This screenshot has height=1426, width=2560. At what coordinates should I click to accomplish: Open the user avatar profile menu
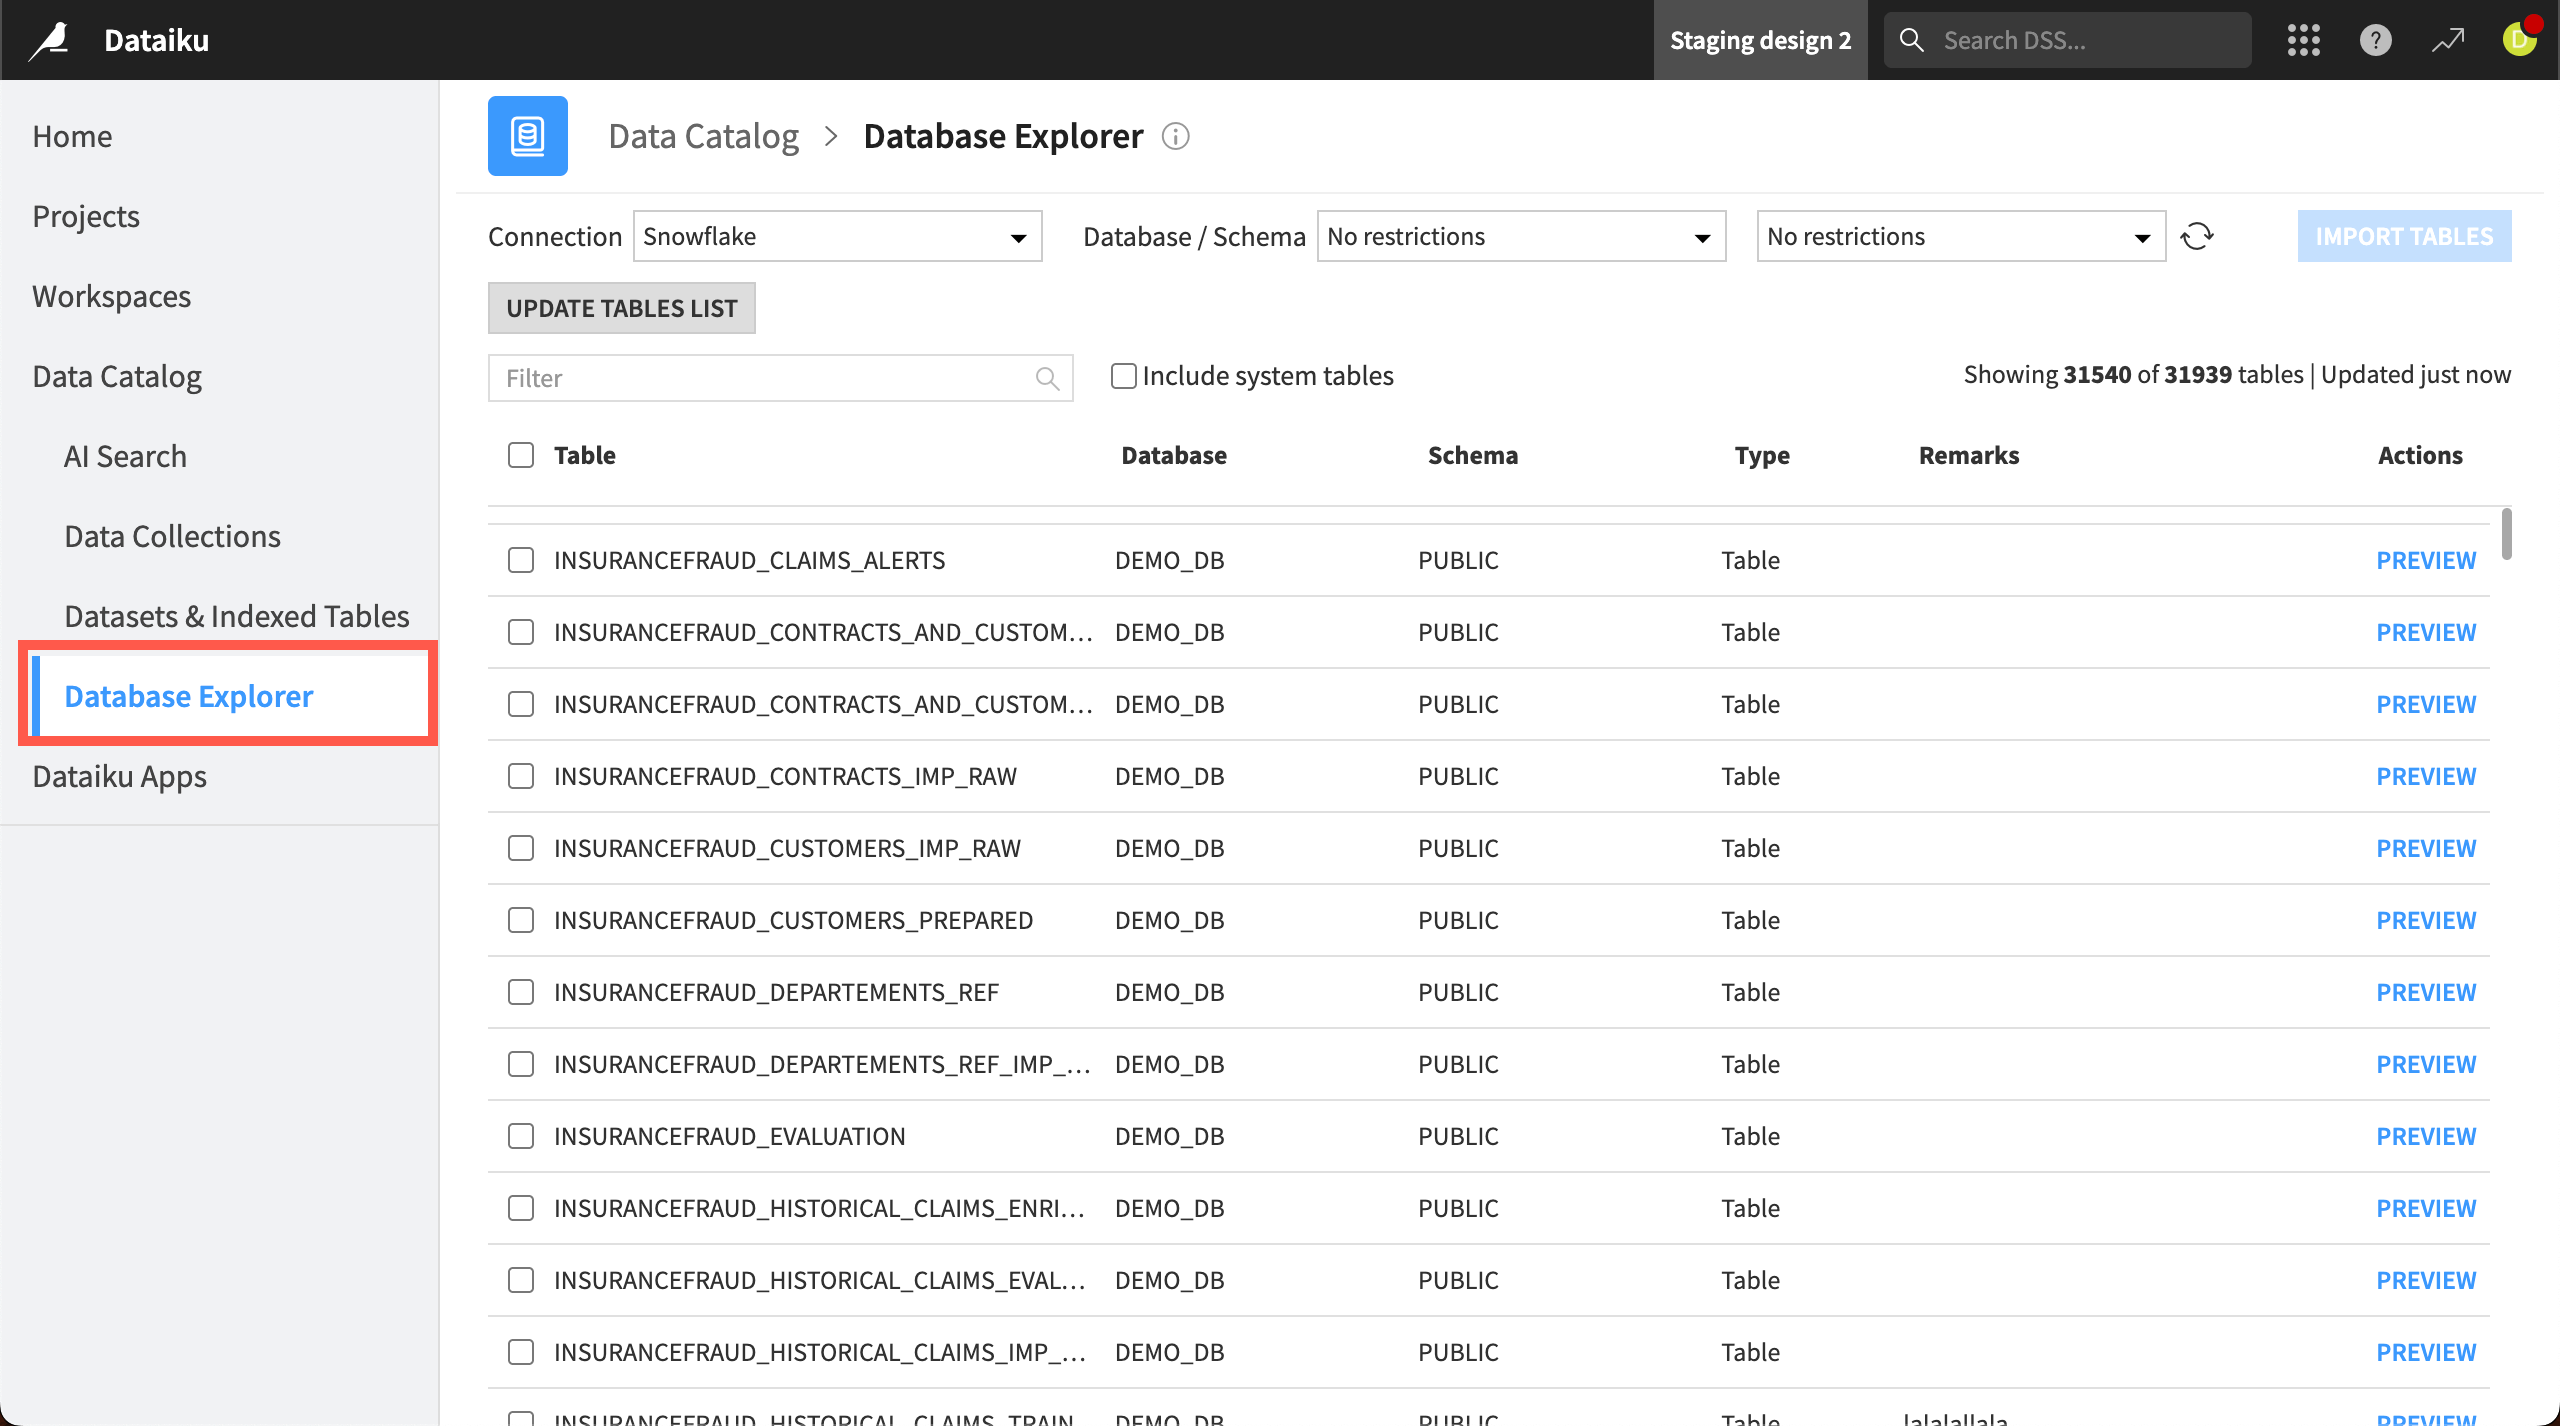2519,40
